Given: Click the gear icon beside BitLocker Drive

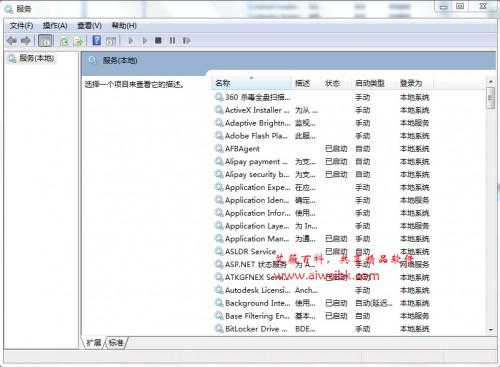Looking at the screenshot, I should [219, 328].
